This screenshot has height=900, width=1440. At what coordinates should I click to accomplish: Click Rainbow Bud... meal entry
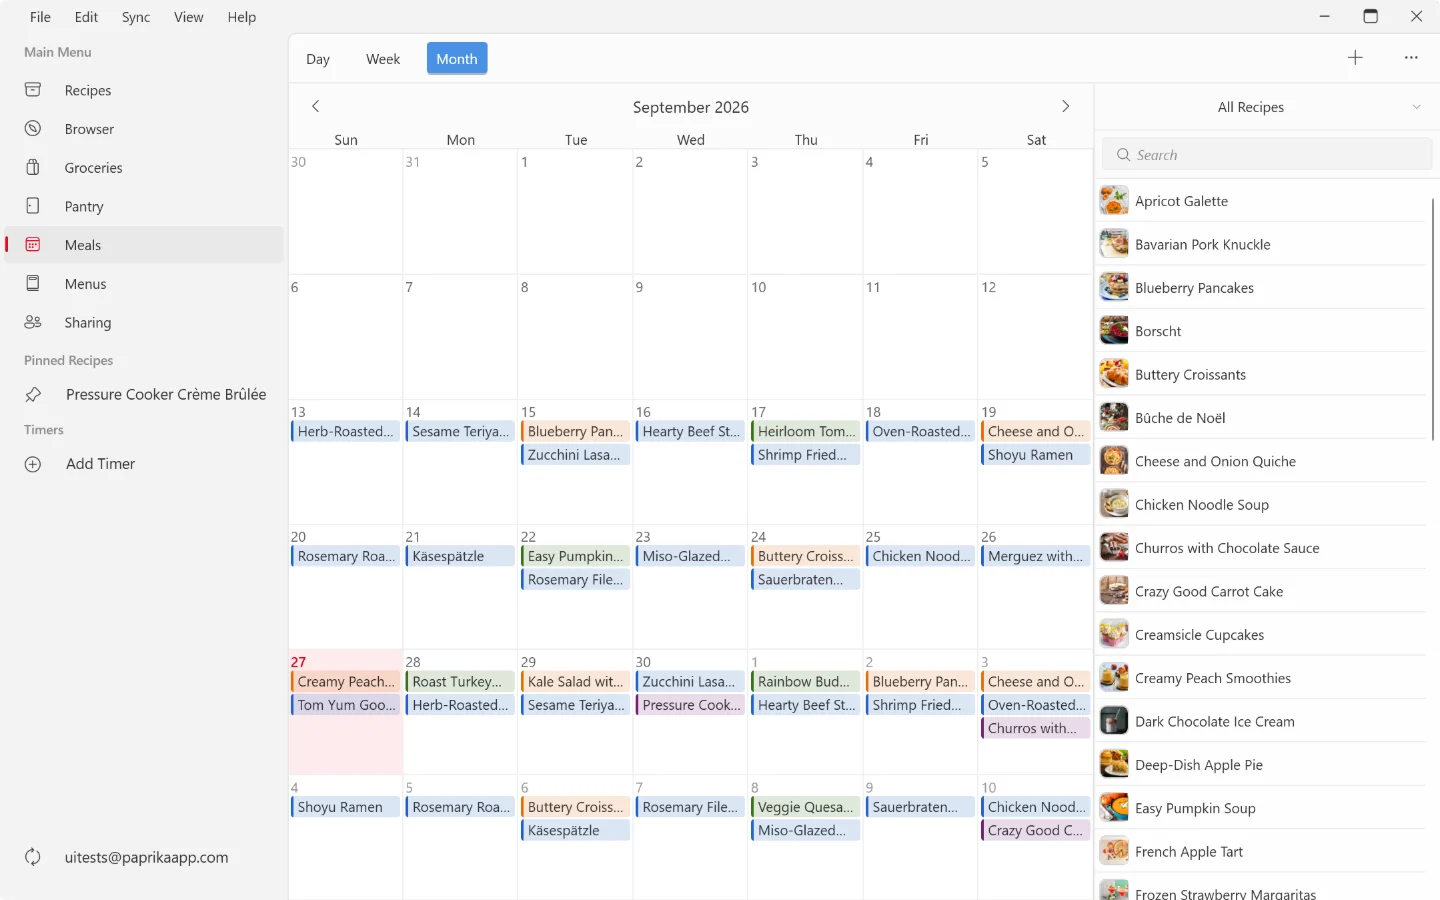click(805, 682)
